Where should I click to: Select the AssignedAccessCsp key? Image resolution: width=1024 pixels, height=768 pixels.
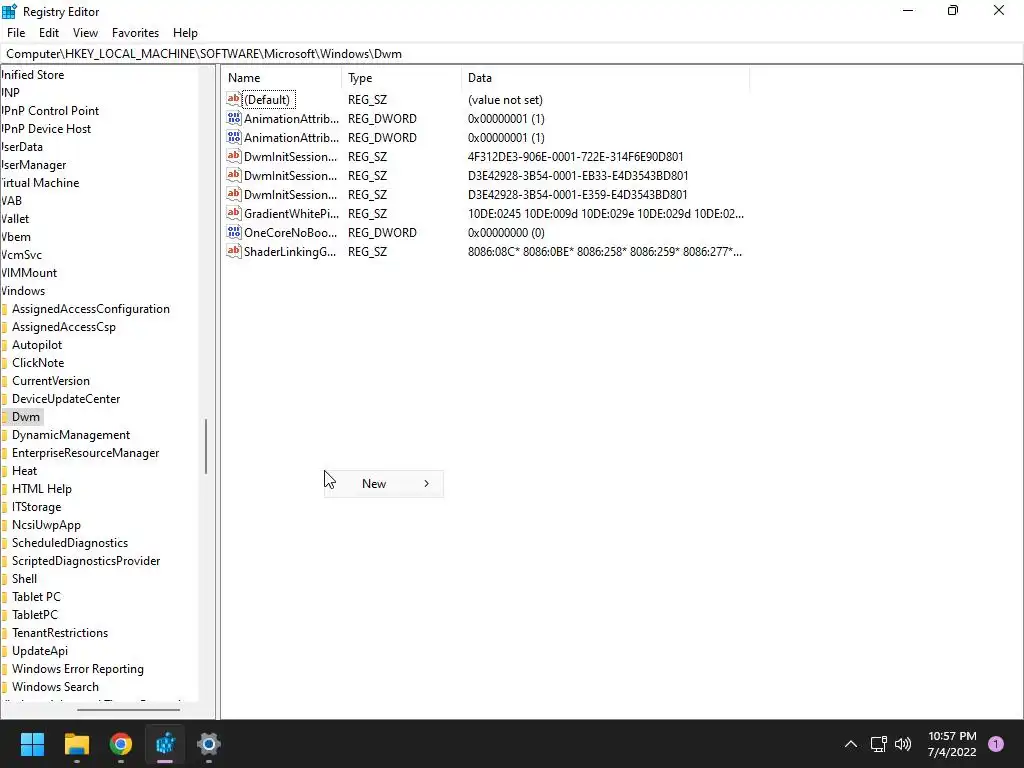tap(64, 327)
